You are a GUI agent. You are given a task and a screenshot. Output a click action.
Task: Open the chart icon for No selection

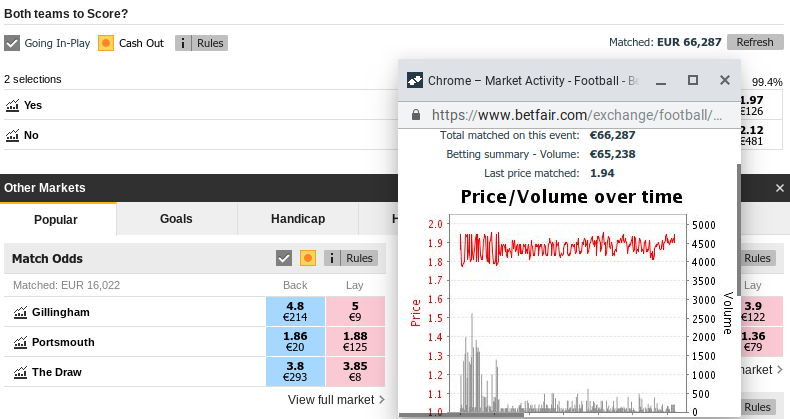point(12,135)
